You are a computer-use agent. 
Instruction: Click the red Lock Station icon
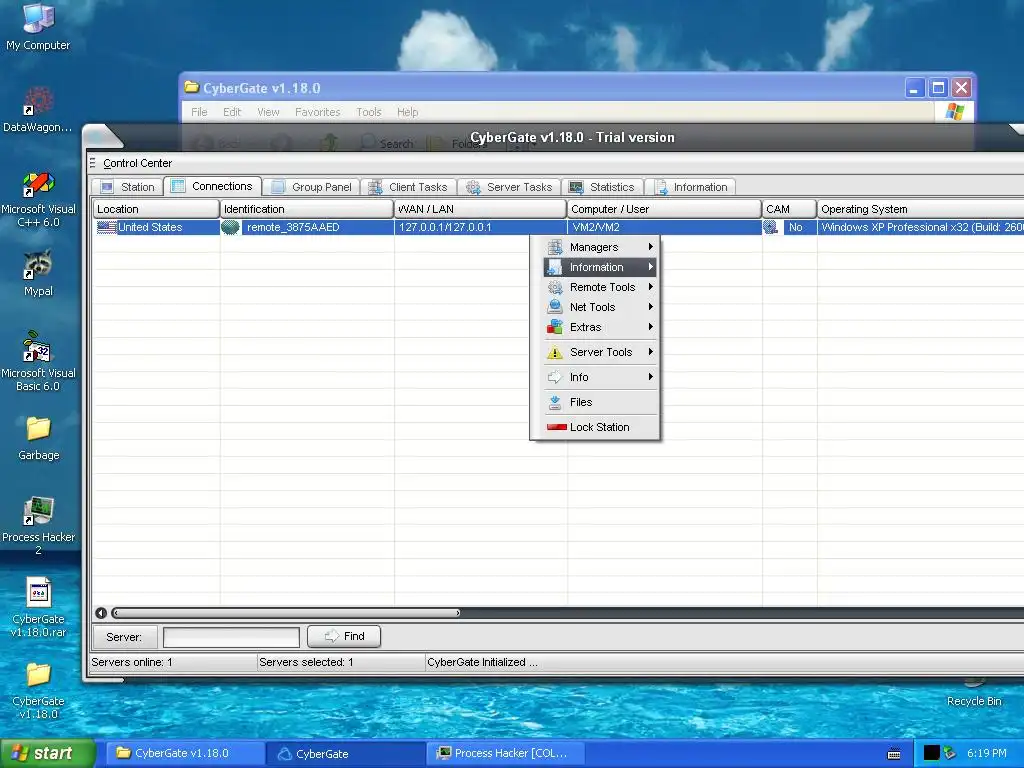(x=556, y=427)
